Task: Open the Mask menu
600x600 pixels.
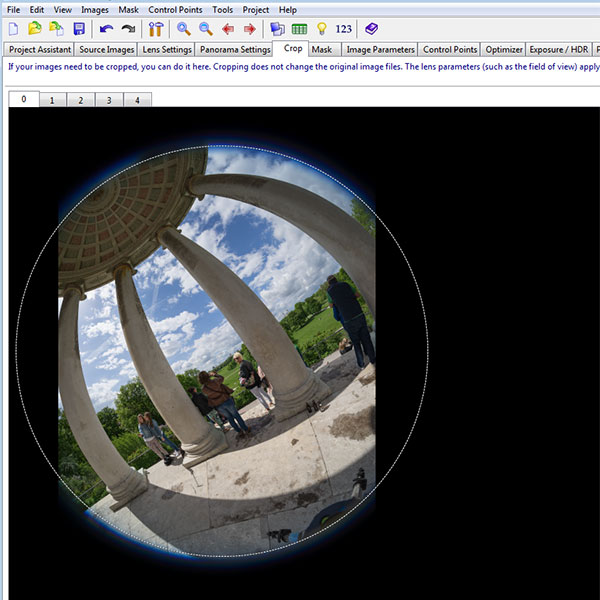Action: click(x=128, y=9)
